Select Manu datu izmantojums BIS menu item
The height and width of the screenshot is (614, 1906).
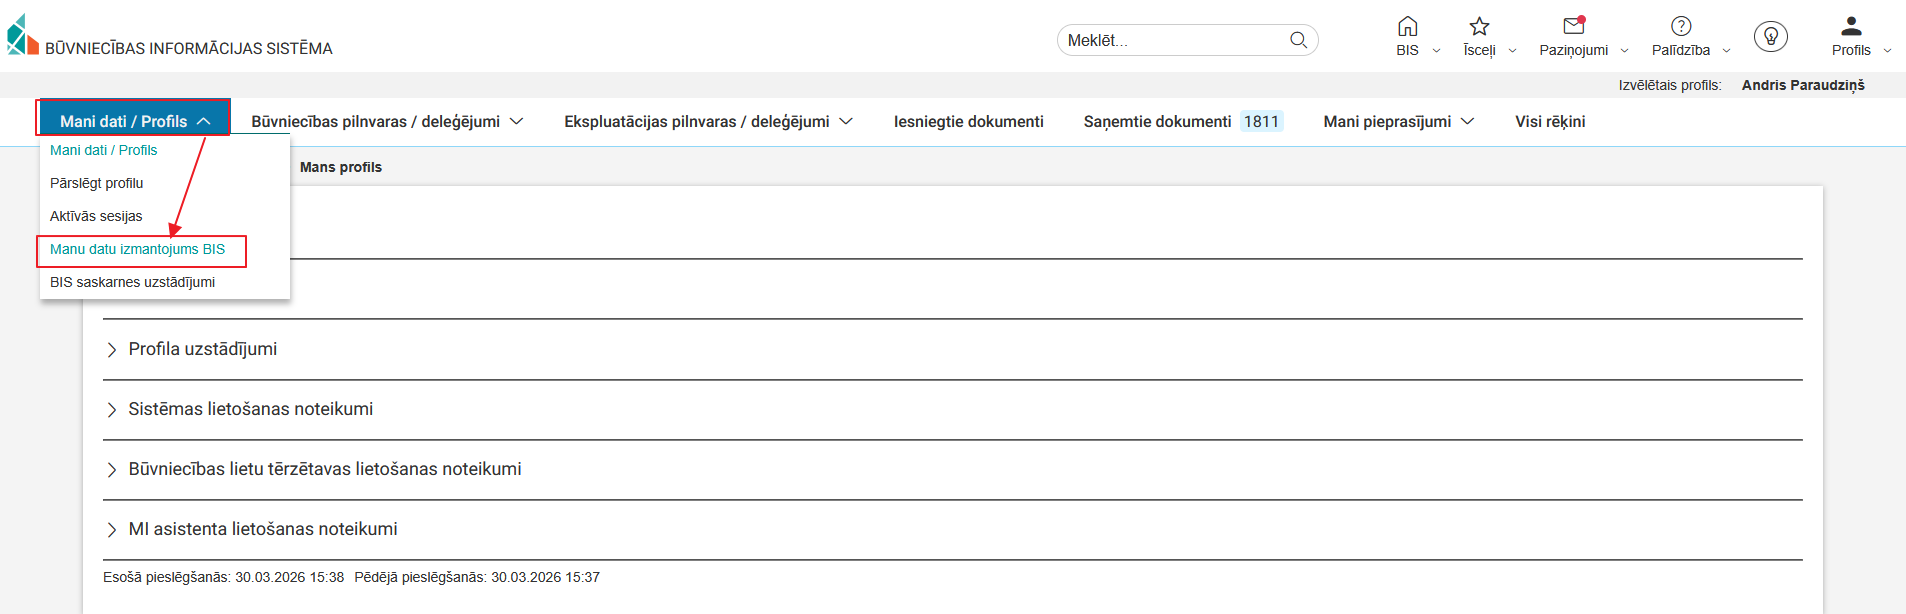tap(137, 249)
